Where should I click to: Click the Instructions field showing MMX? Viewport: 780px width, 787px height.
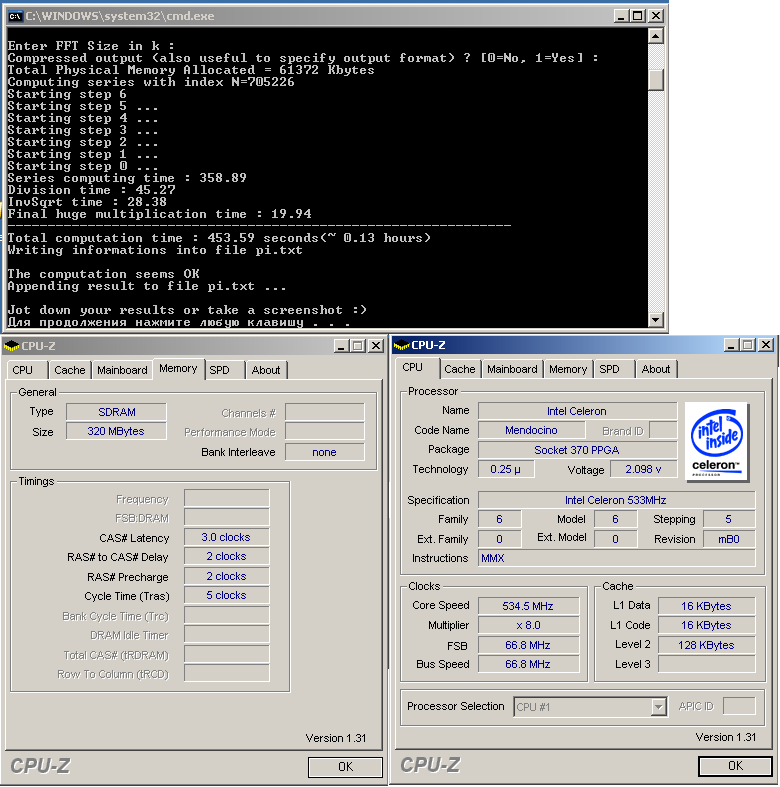(616, 558)
